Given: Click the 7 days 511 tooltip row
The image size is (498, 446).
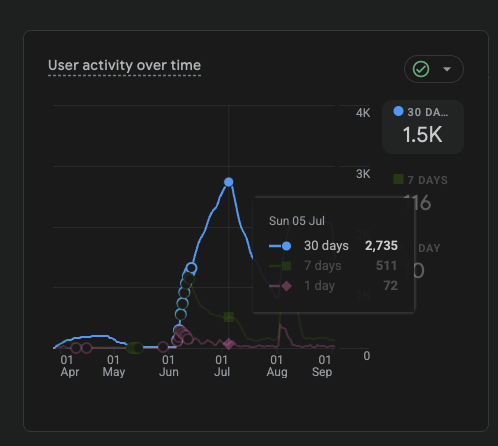Looking at the screenshot, I should [x=333, y=266].
